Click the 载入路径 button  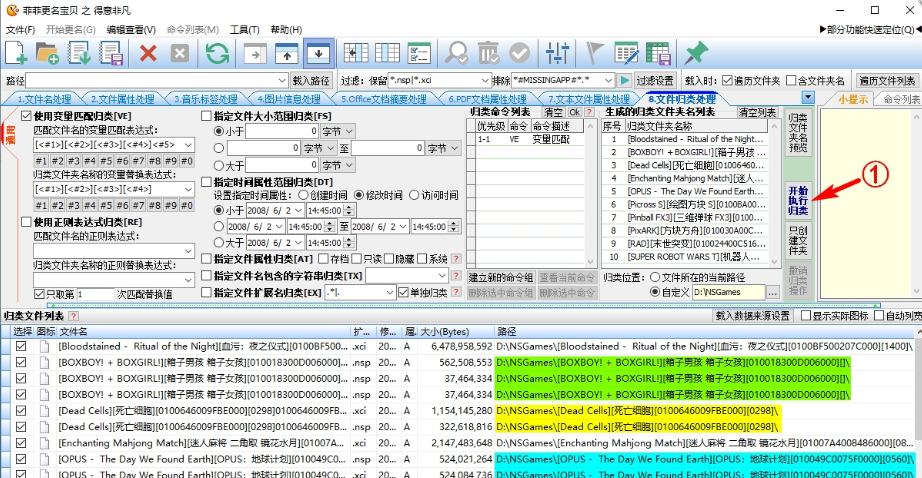pos(311,81)
